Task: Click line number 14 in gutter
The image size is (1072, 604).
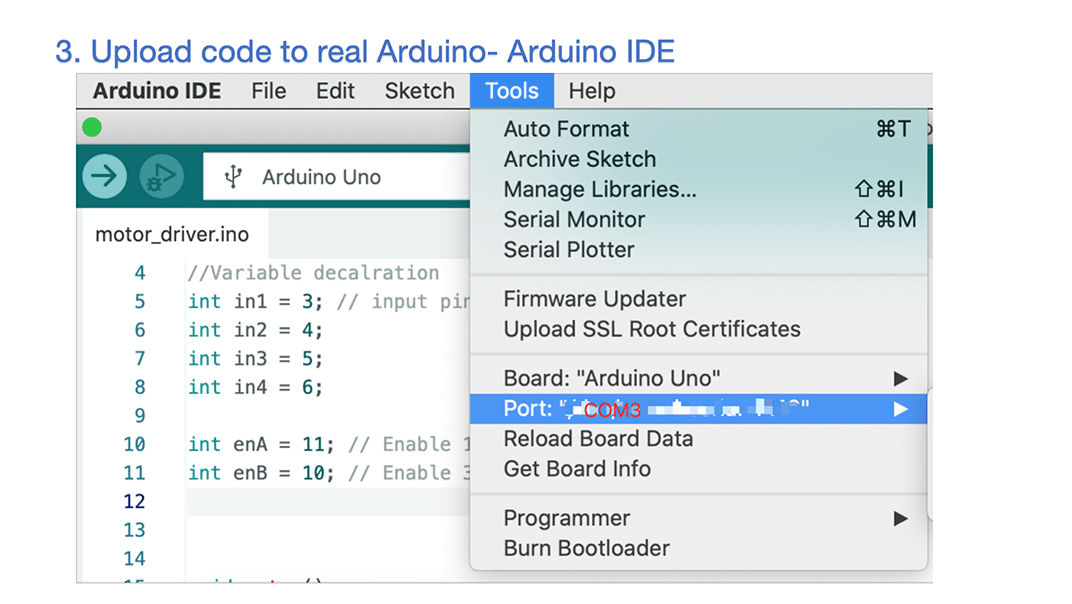Action: point(135,558)
